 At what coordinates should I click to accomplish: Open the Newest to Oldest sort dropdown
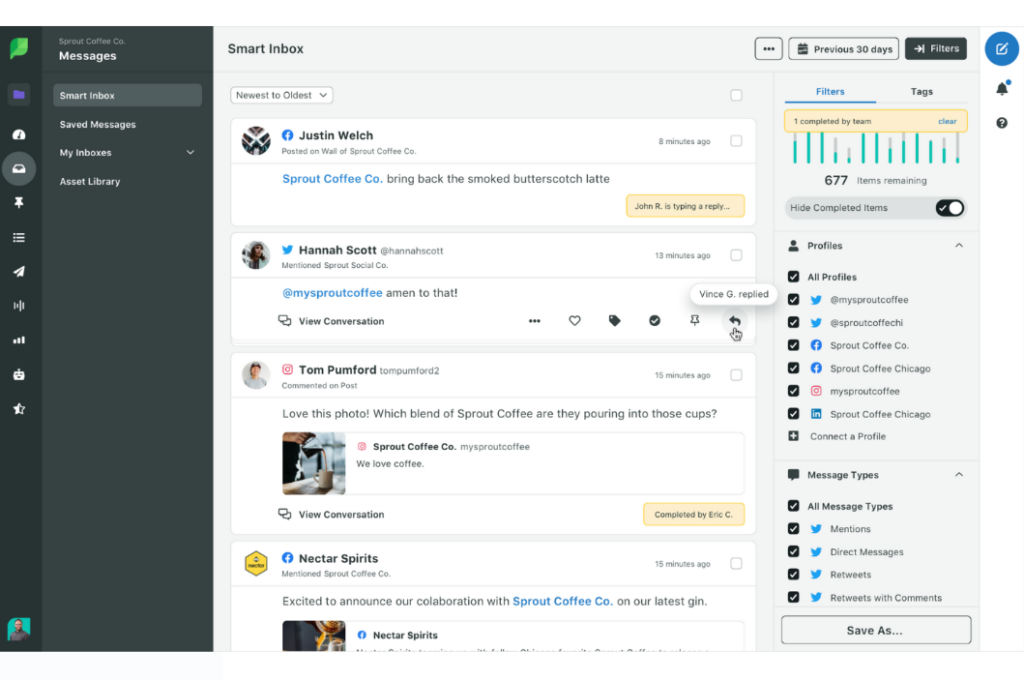(x=281, y=95)
